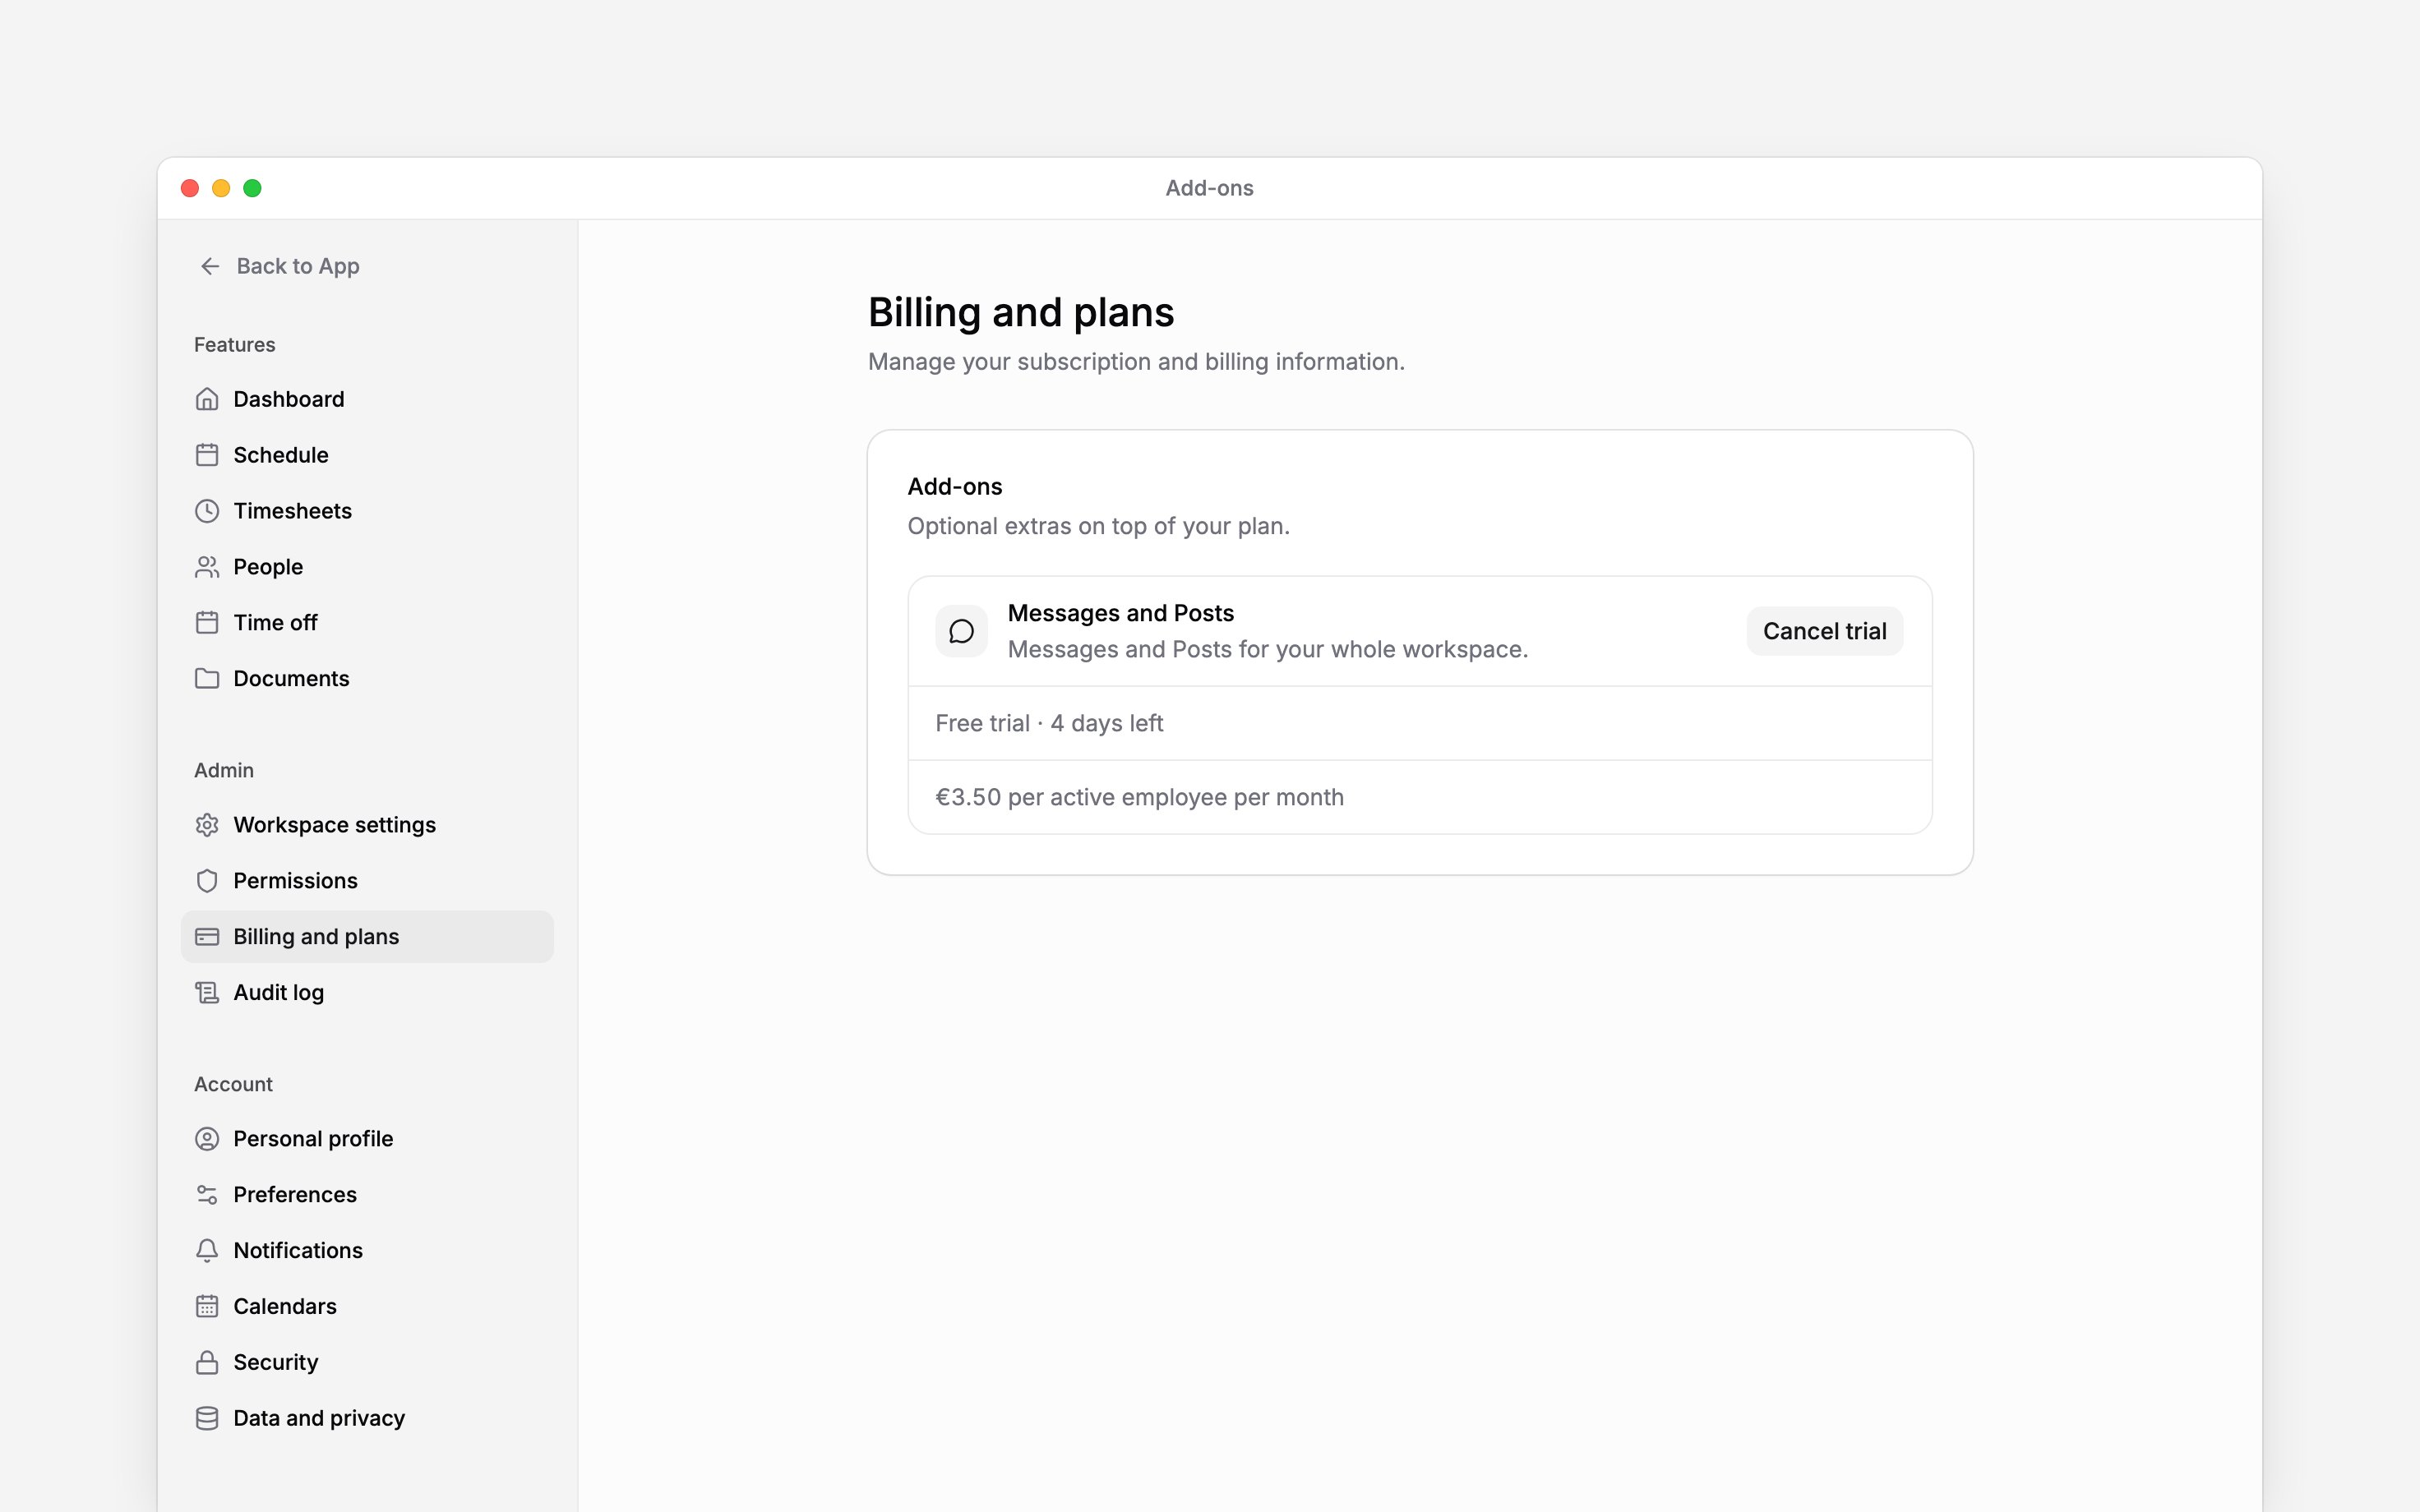Open Documents in the sidebar
Viewport: 2420px width, 1512px height.
pos(367,679)
